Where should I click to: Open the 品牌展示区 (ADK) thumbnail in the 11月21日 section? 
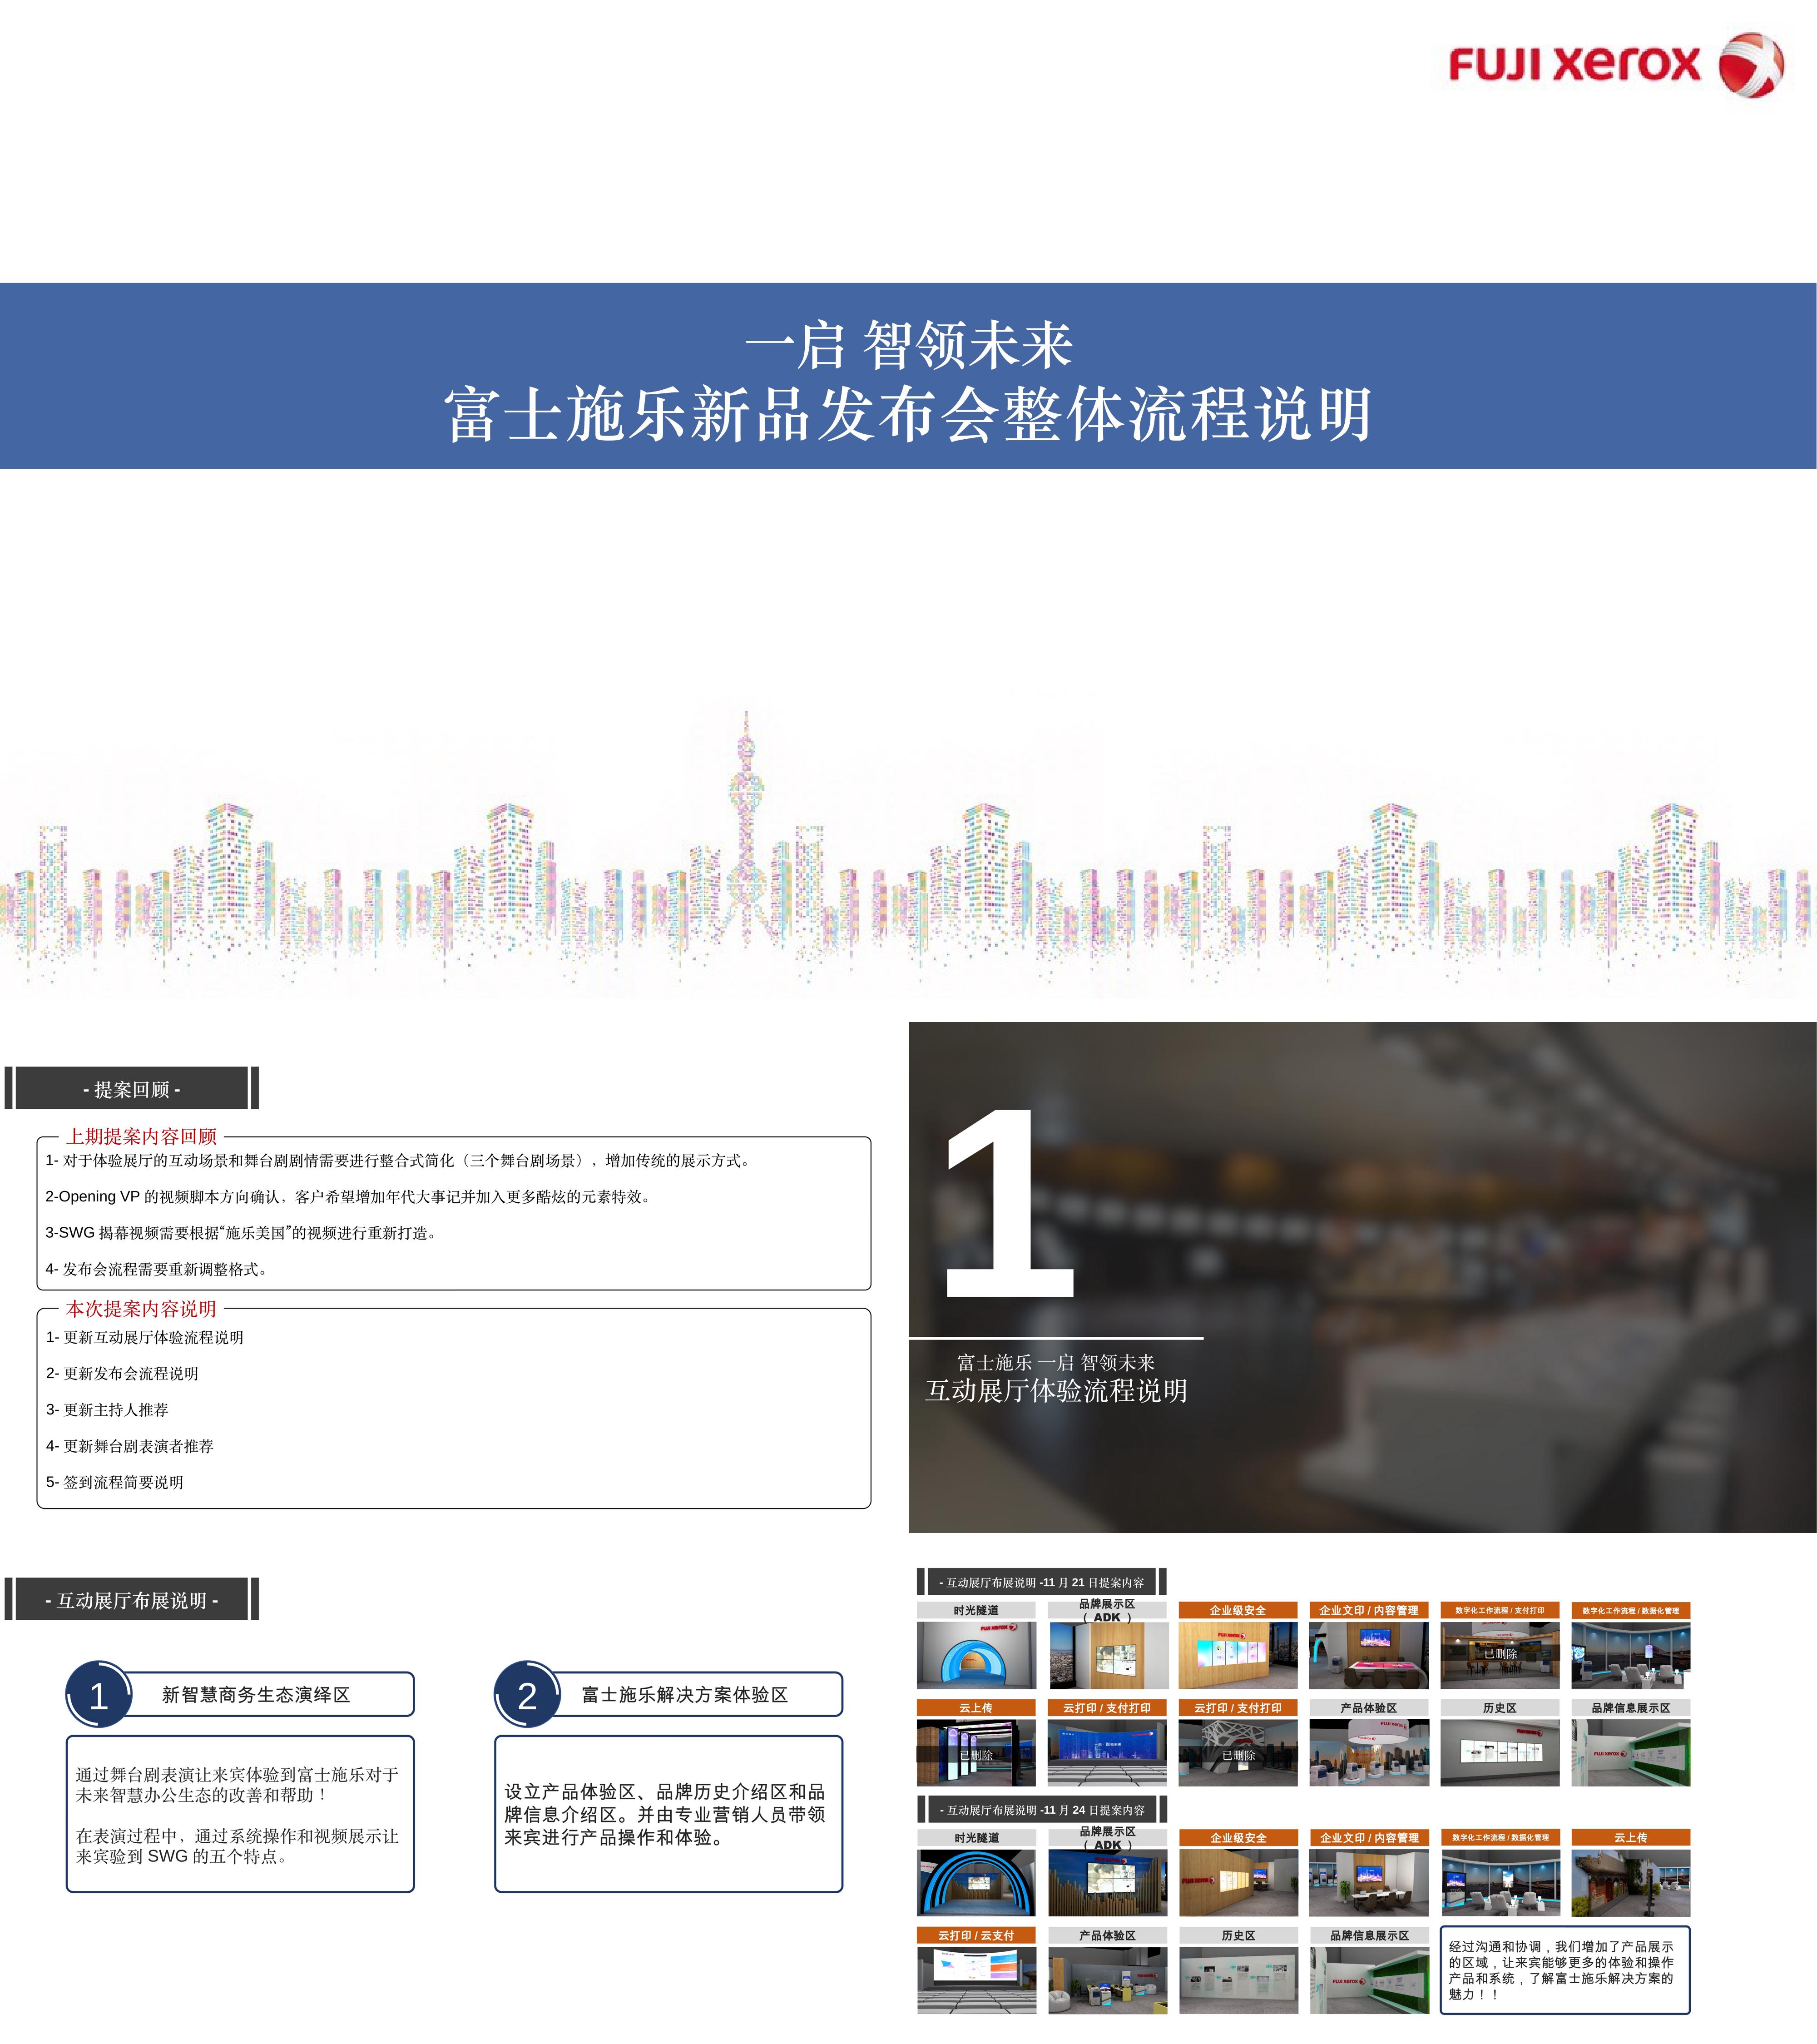(1107, 1655)
